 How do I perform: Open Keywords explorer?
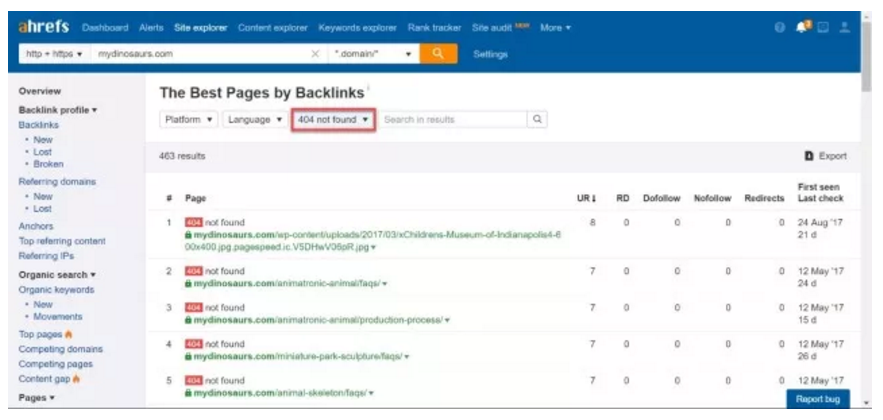pyautogui.click(x=358, y=27)
